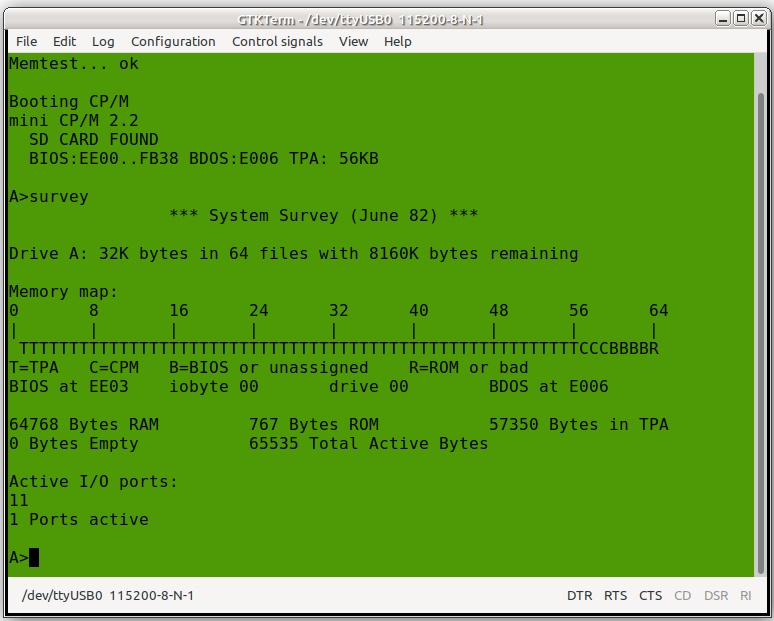This screenshot has height=621, width=774.
Task: Click the 'BIOS:EE00..FB38' text
Action: [x=104, y=158]
